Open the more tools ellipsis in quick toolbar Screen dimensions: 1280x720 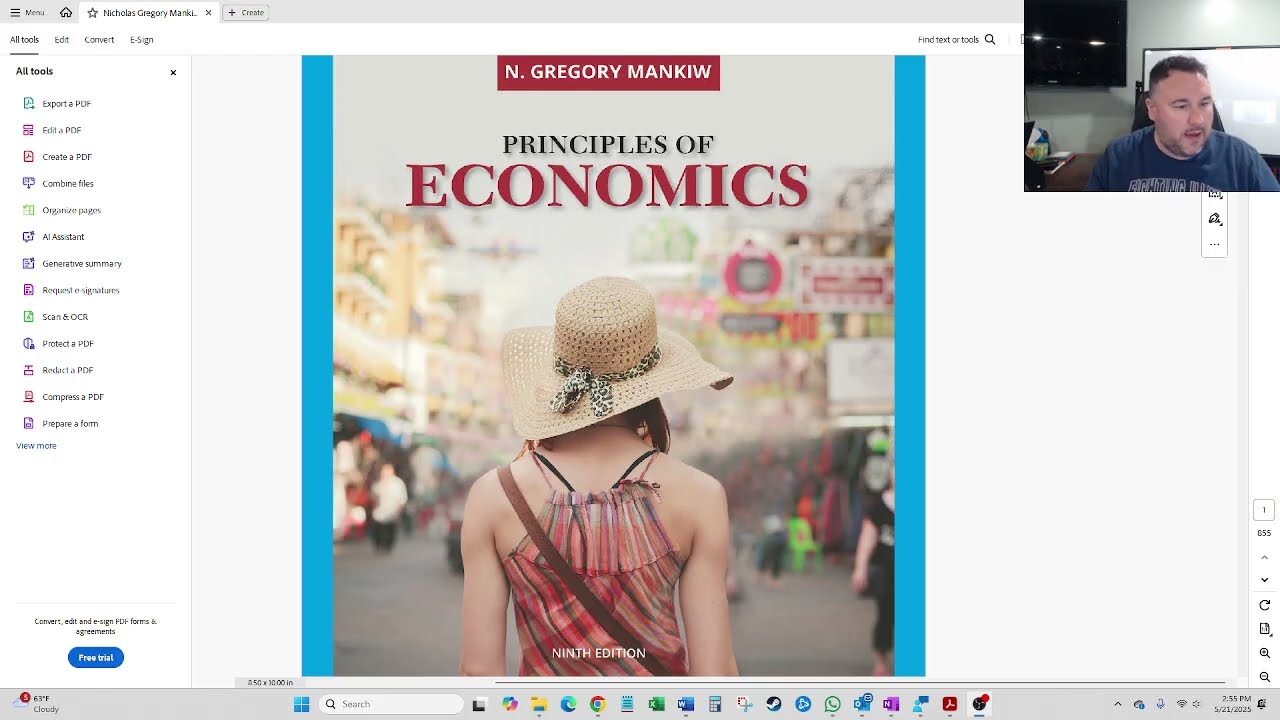point(1215,244)
